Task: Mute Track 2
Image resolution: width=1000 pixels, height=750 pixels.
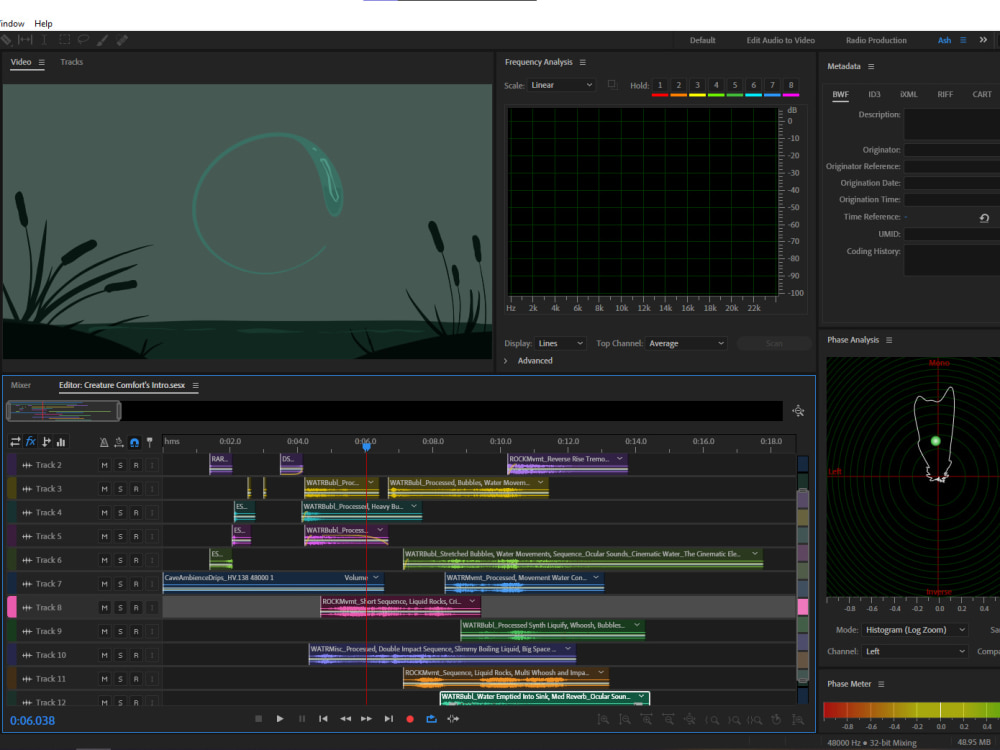Action: pos(105,465)
